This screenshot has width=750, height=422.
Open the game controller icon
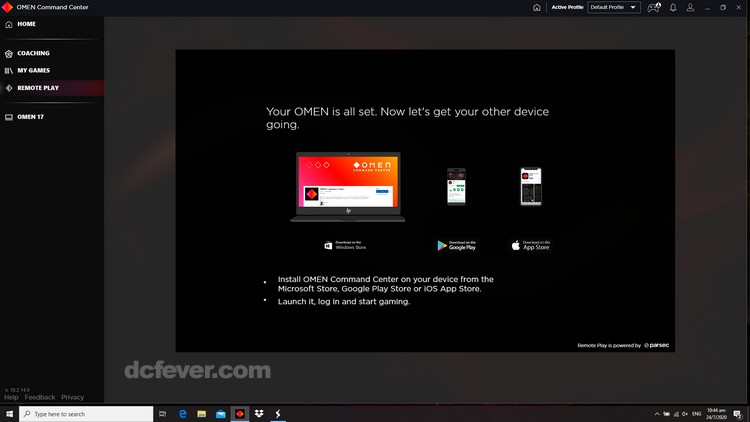tap(653, 8)
